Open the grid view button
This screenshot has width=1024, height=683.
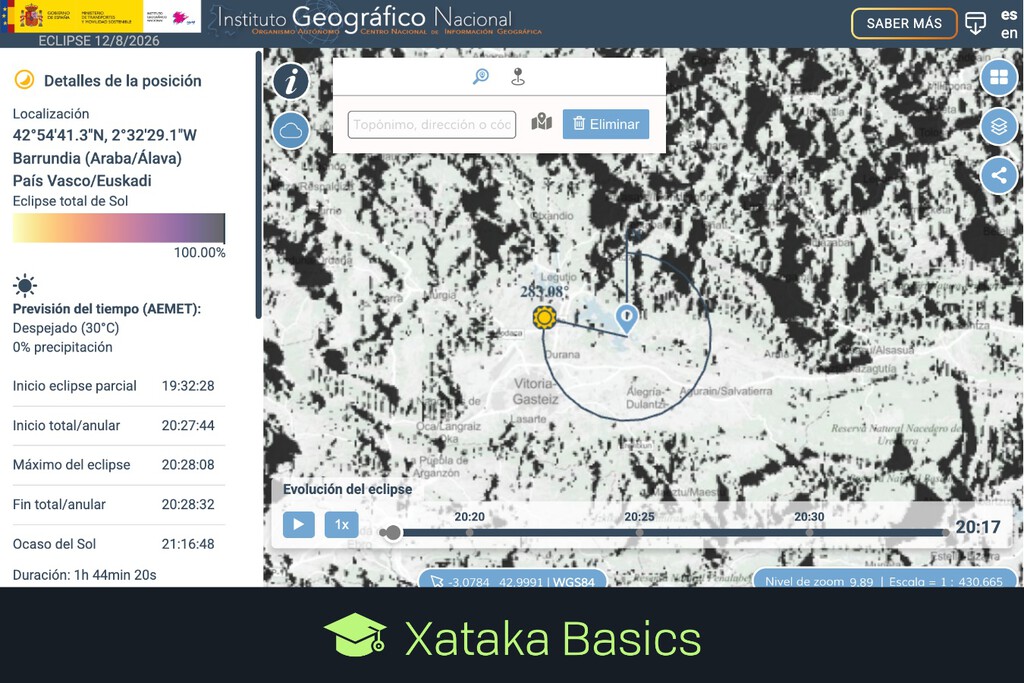coord(999,78)
